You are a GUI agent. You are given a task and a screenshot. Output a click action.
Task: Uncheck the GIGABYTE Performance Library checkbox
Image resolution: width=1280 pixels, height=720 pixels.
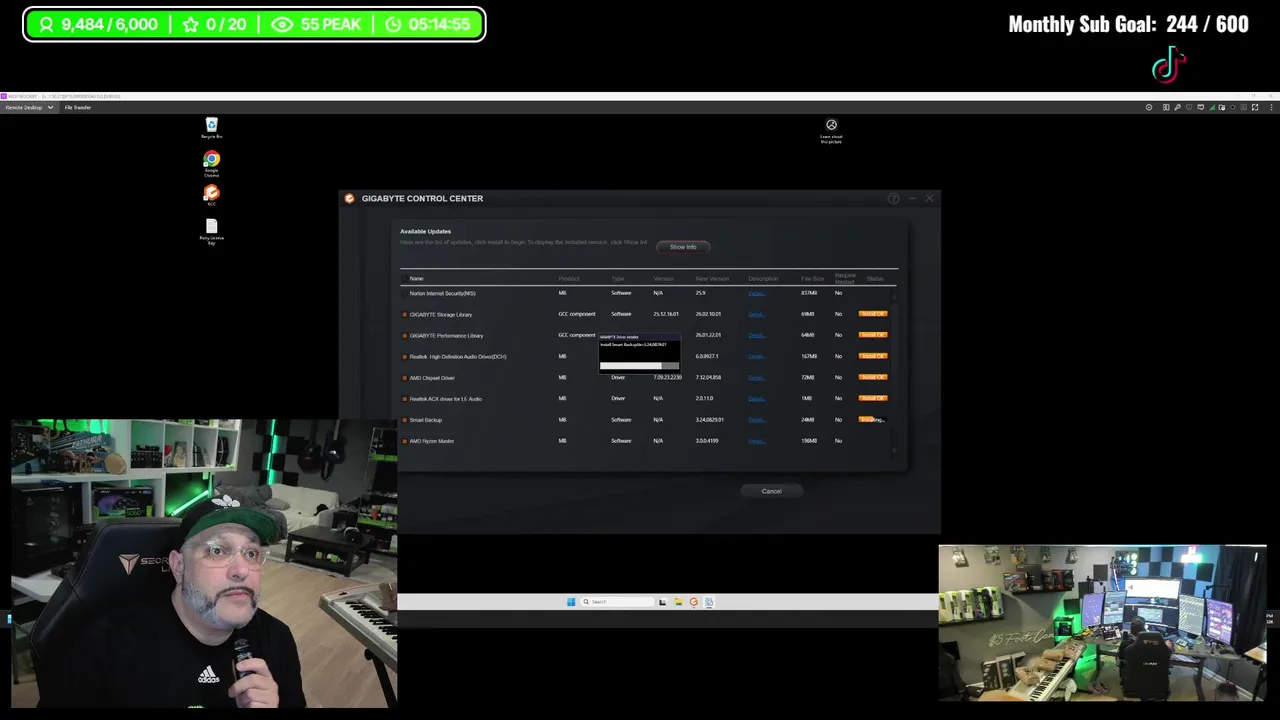[x=404, y=335]
